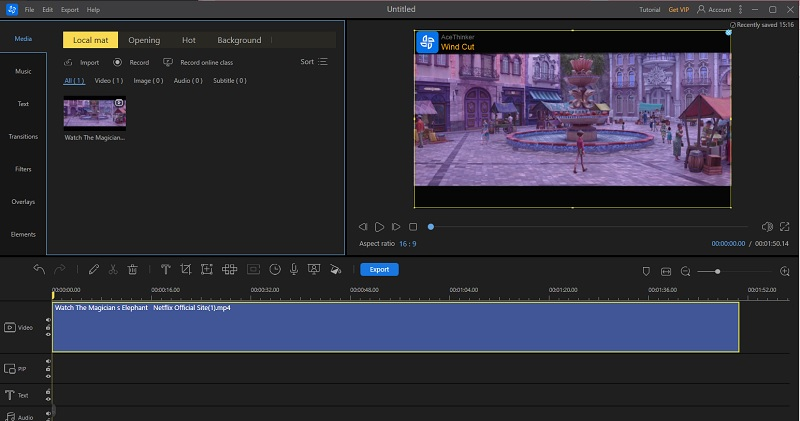Open the Sort options list

tap(314, 62)
